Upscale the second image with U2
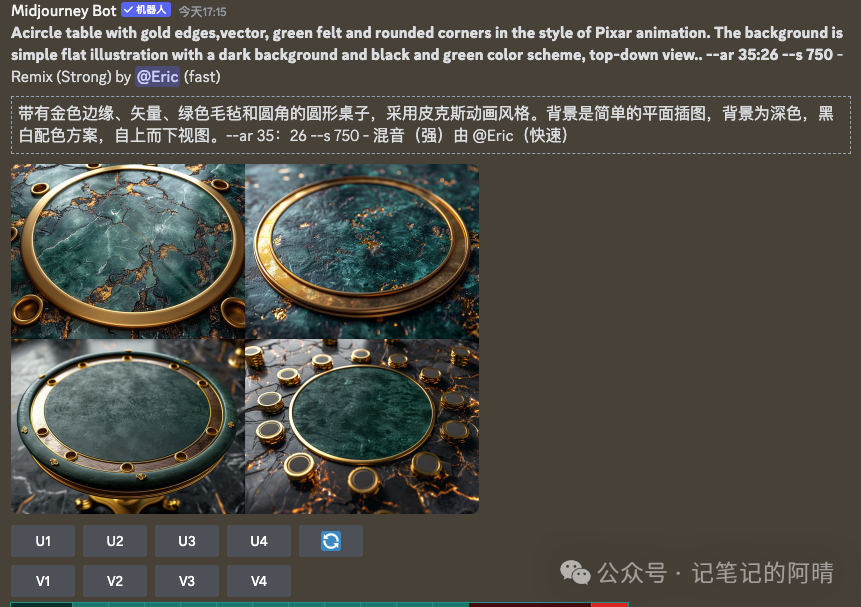861x607 pixels. coord(115,541)
